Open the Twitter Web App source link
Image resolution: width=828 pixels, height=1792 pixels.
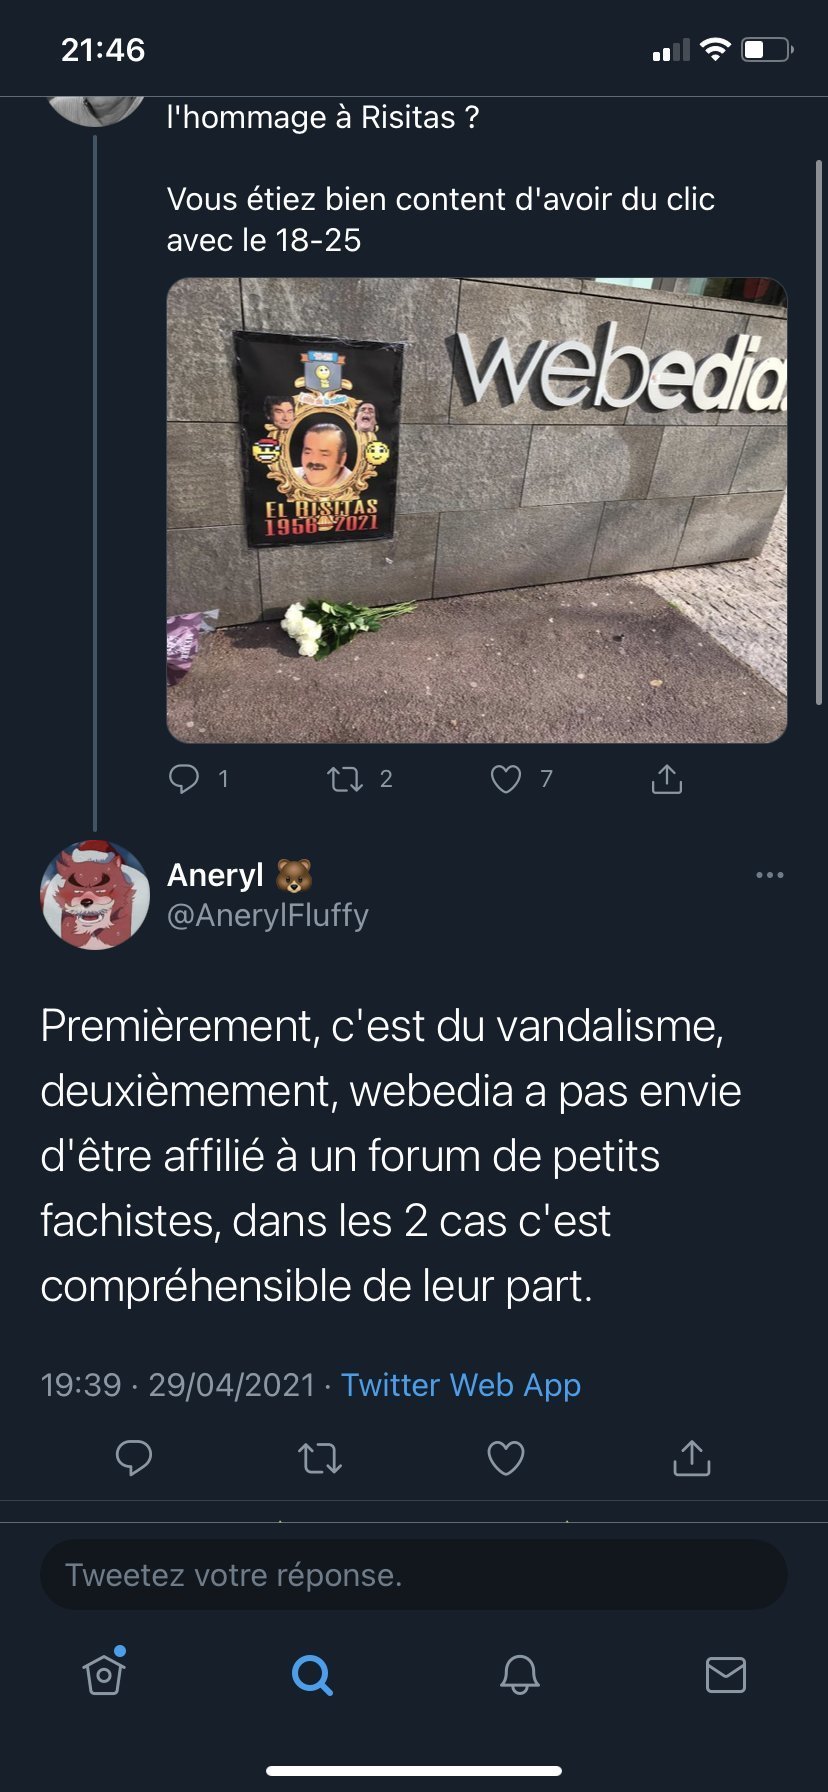click(461, 1385)
